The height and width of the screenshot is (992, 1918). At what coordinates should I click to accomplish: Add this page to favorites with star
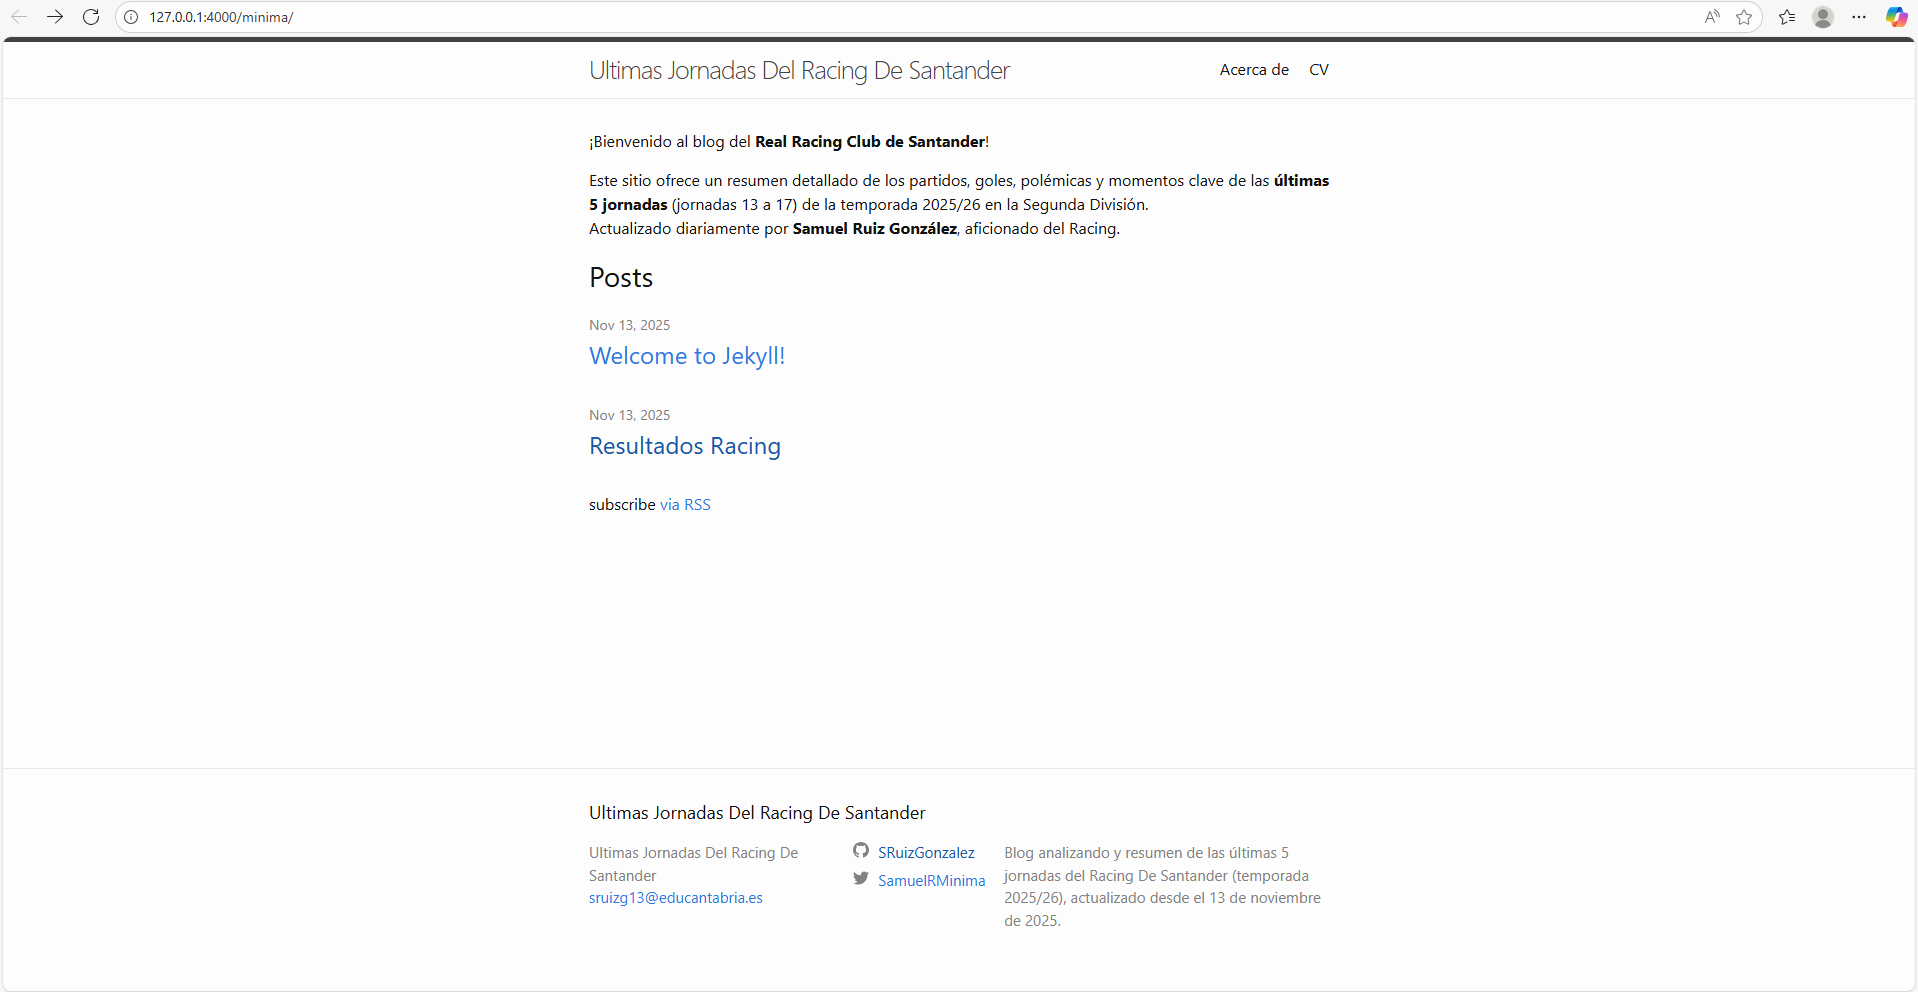pos(1744,17)
